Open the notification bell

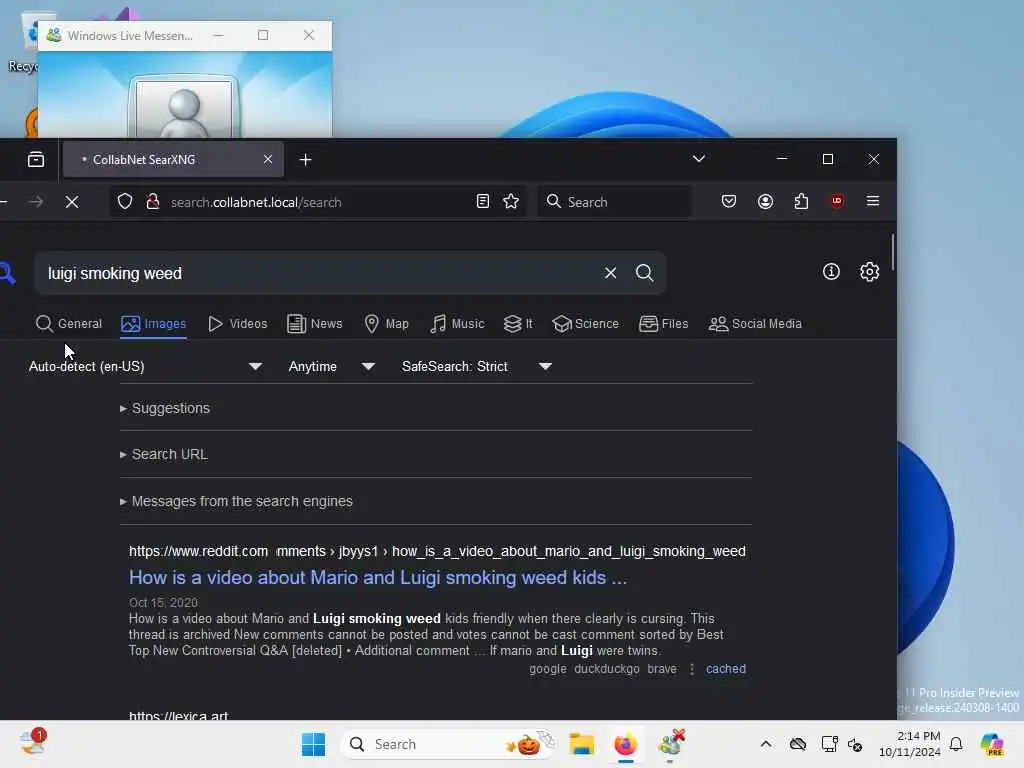(x=956, y=744)
